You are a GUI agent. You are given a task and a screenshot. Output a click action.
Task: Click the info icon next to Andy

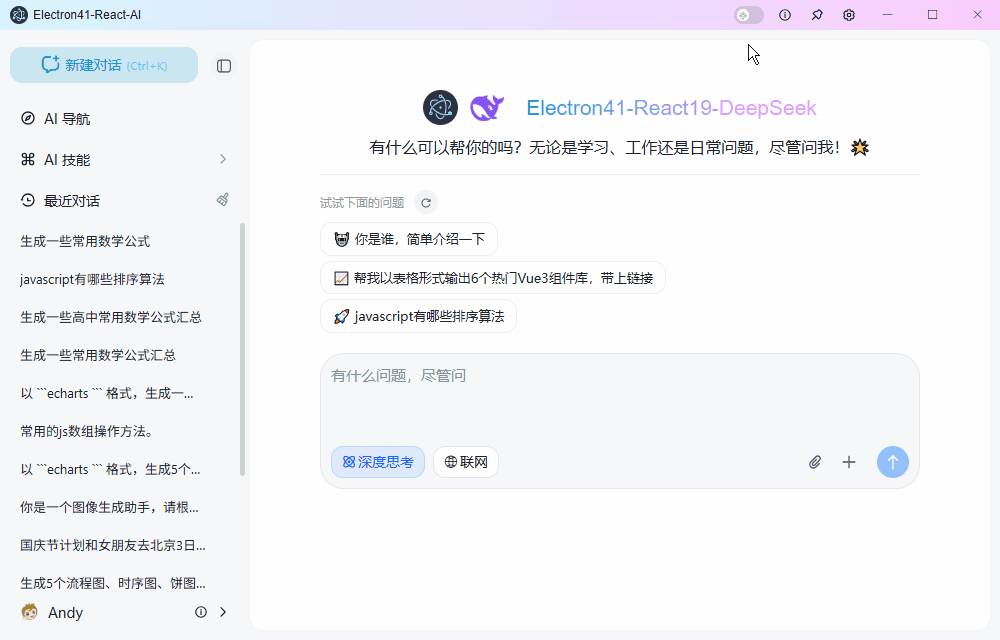pos(201,612)
